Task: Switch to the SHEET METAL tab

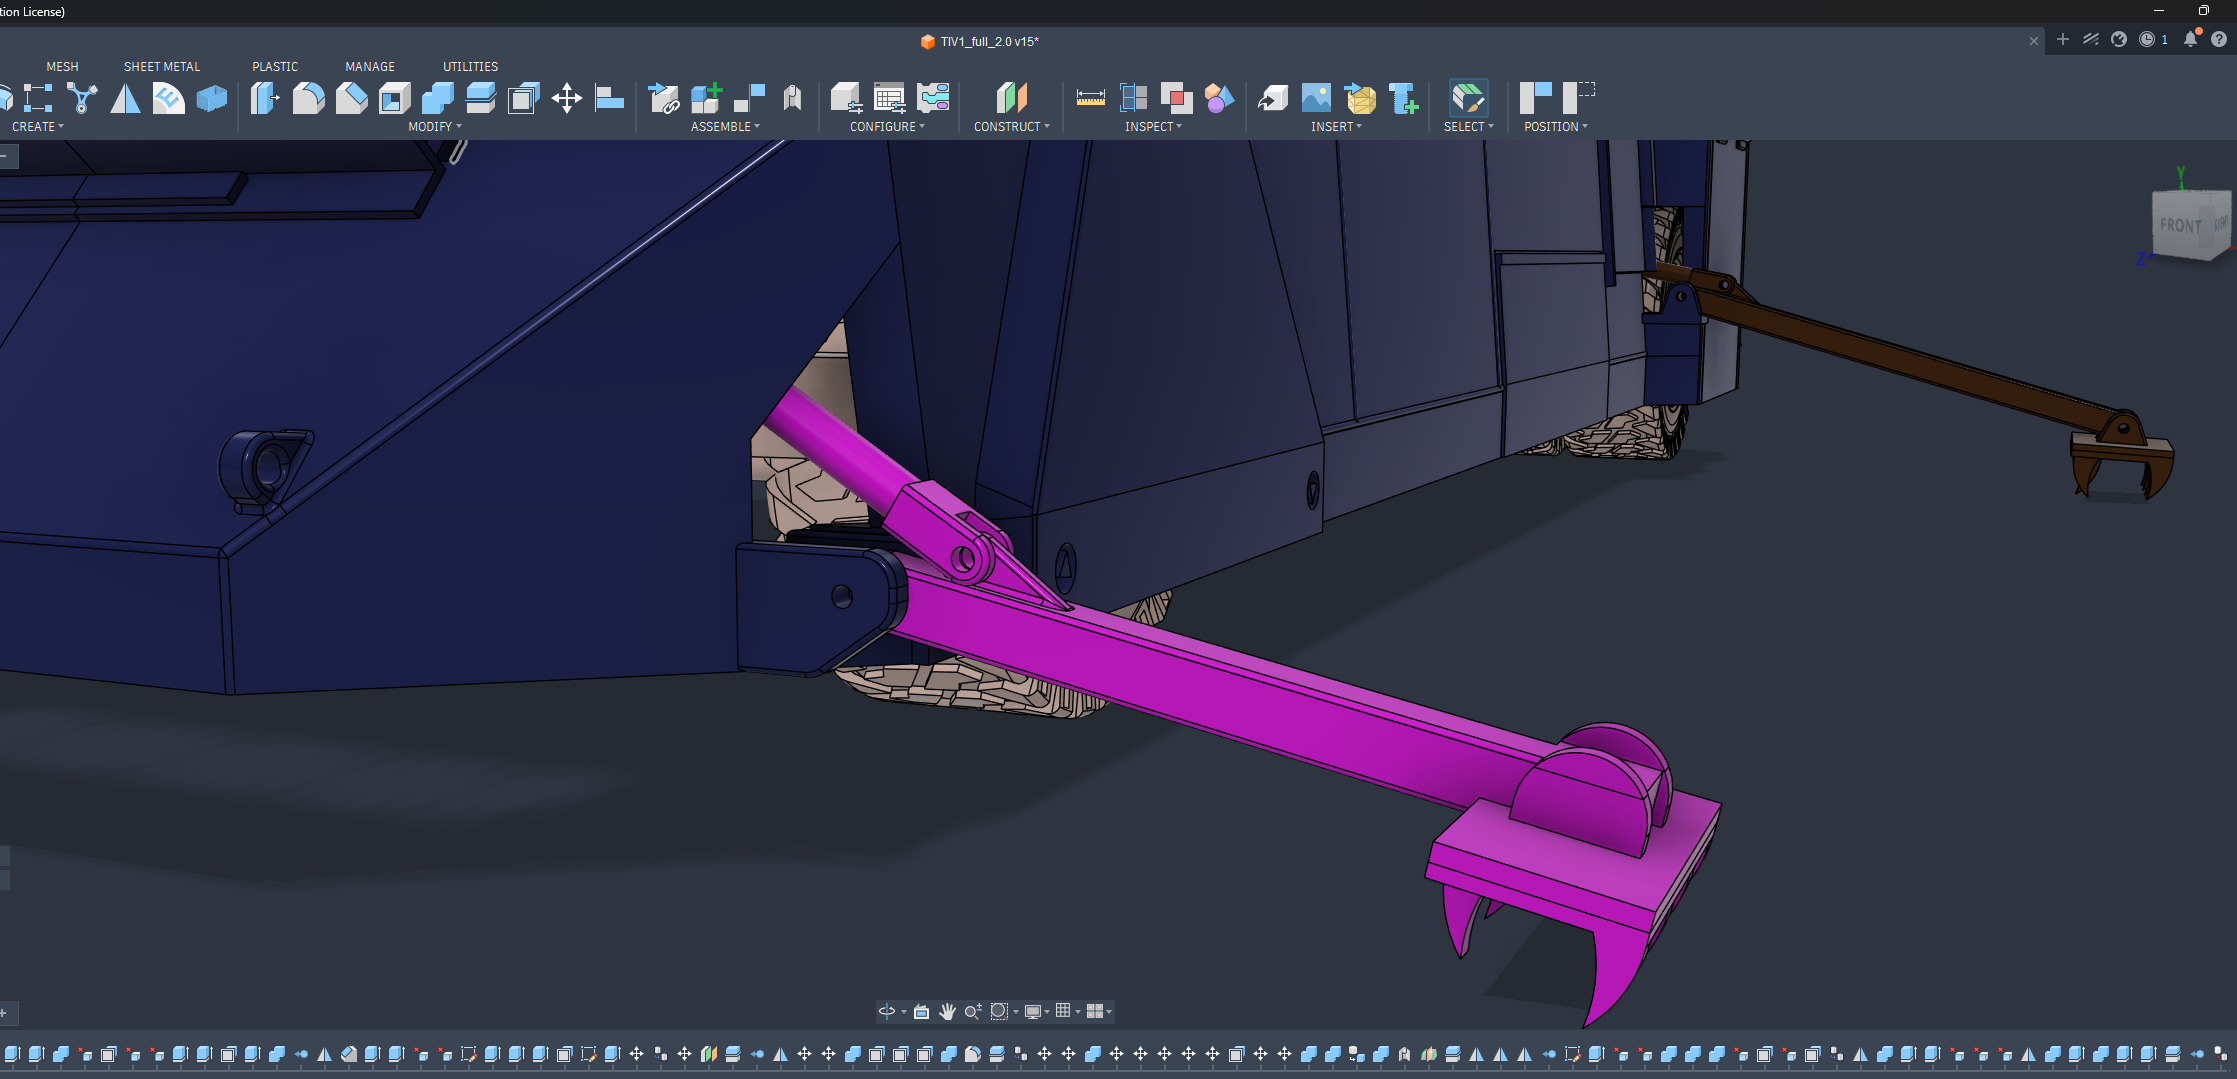Action: [x=162, y=67]
